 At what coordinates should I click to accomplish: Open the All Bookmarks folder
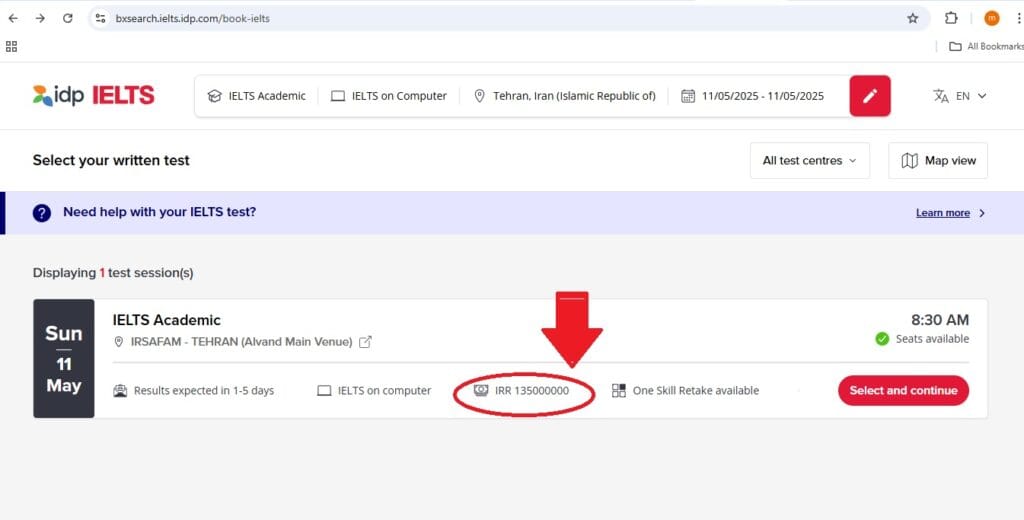[985, 46]
